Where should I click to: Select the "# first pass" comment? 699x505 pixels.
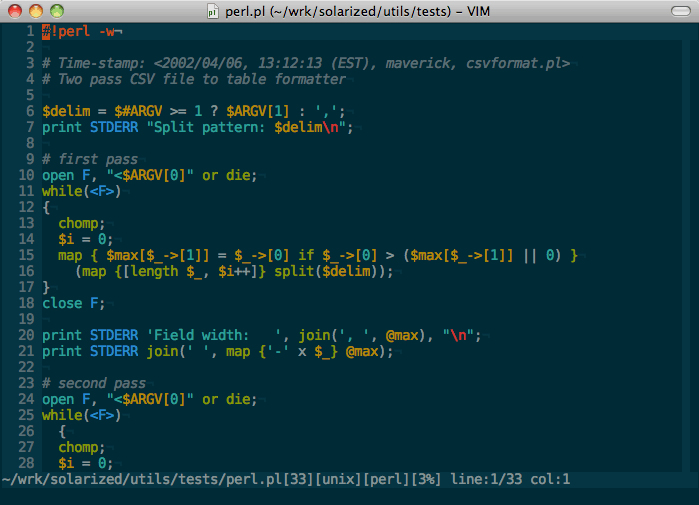90,159
